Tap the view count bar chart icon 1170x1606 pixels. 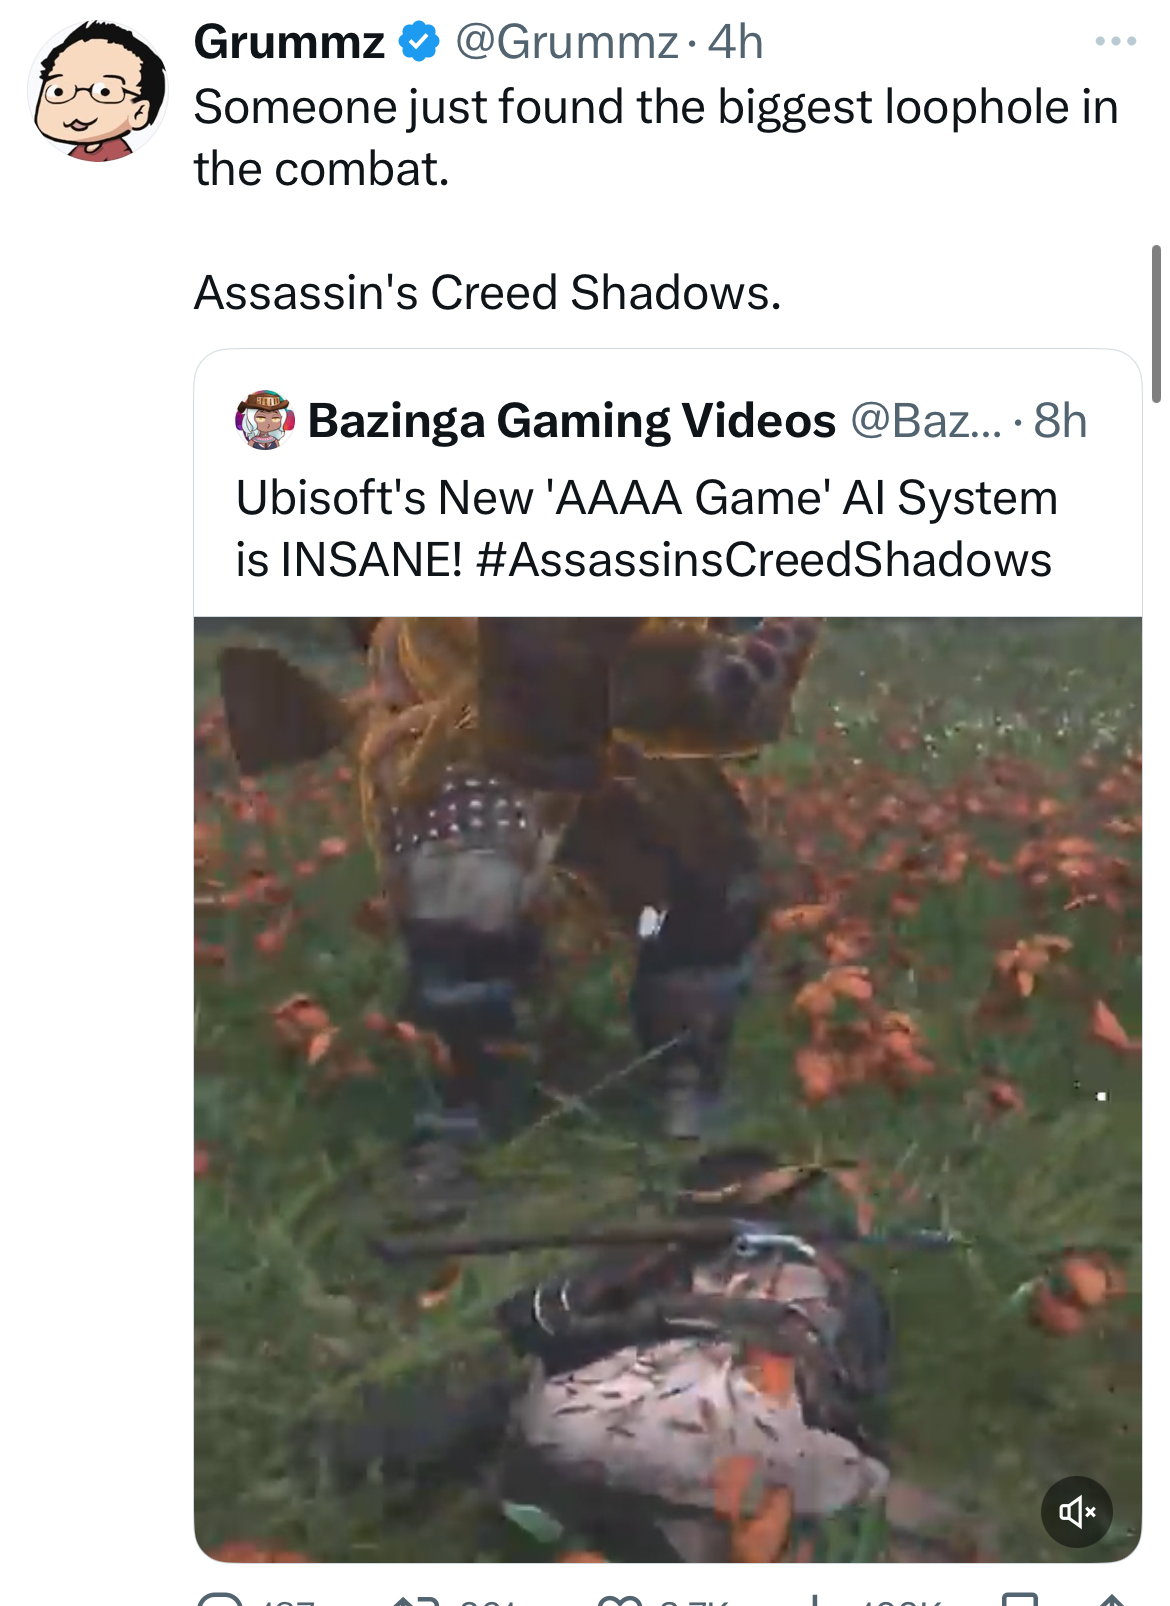[x=818, y=1600]
